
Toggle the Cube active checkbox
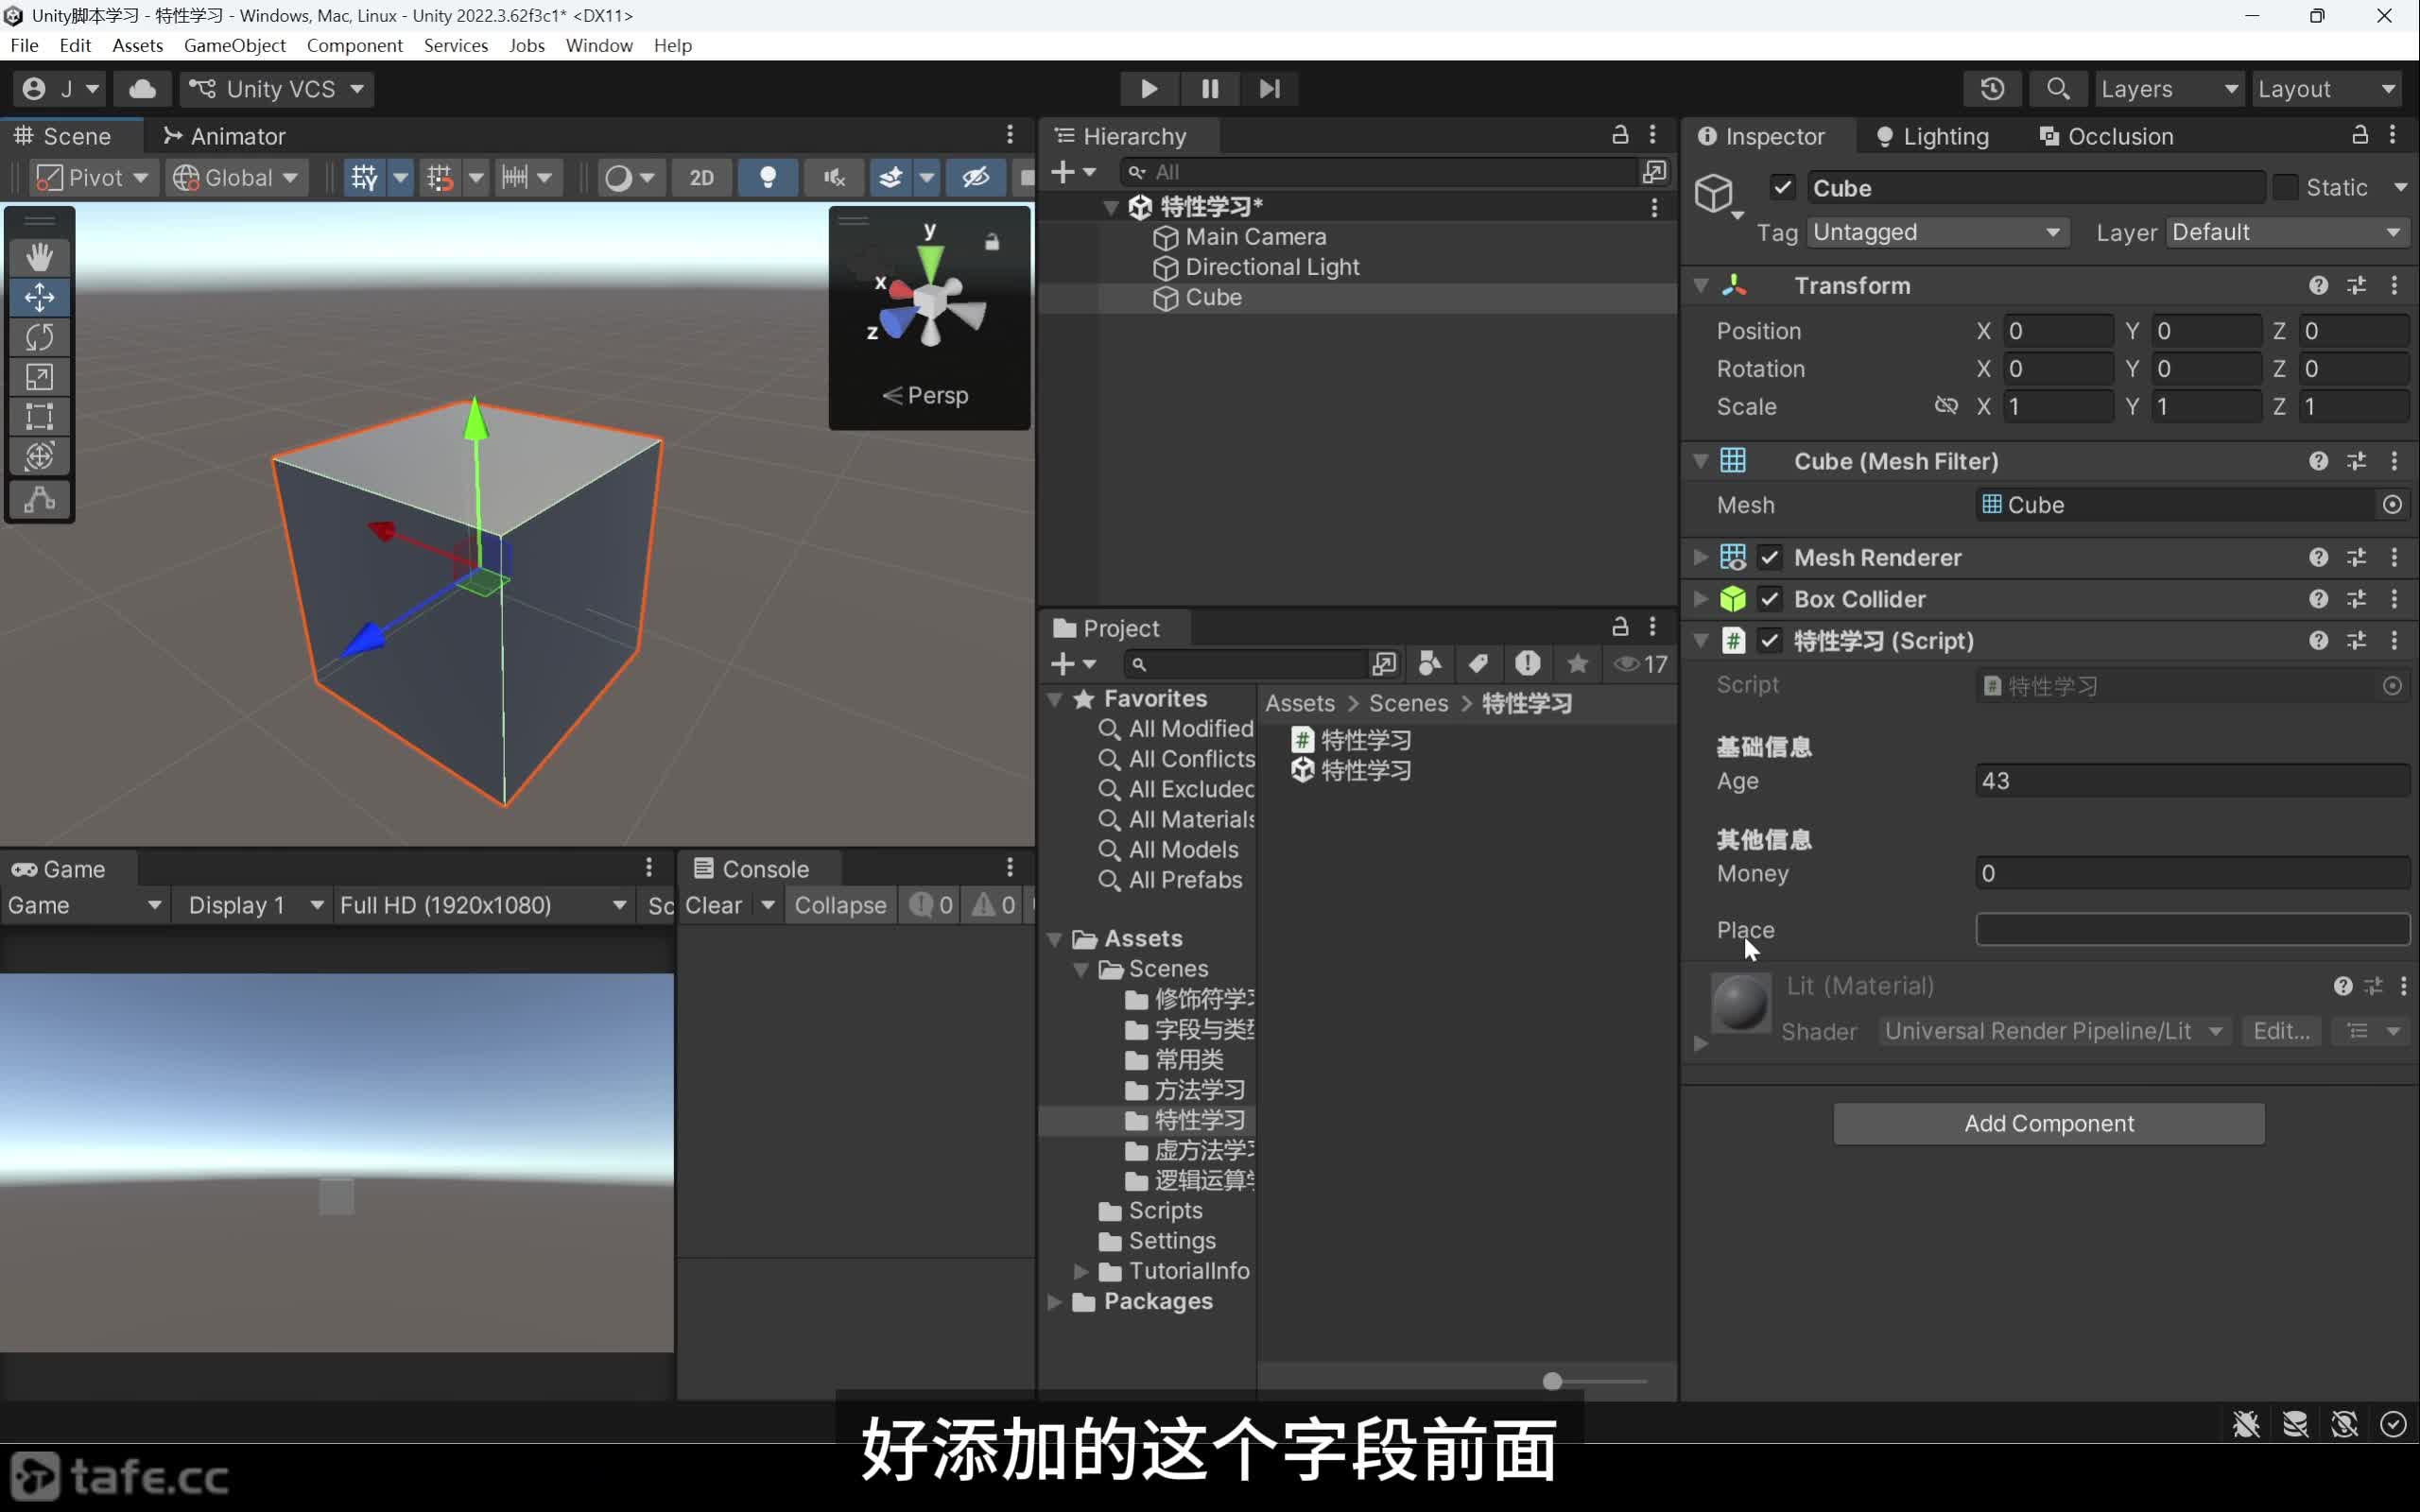(x=1782, y=187)
